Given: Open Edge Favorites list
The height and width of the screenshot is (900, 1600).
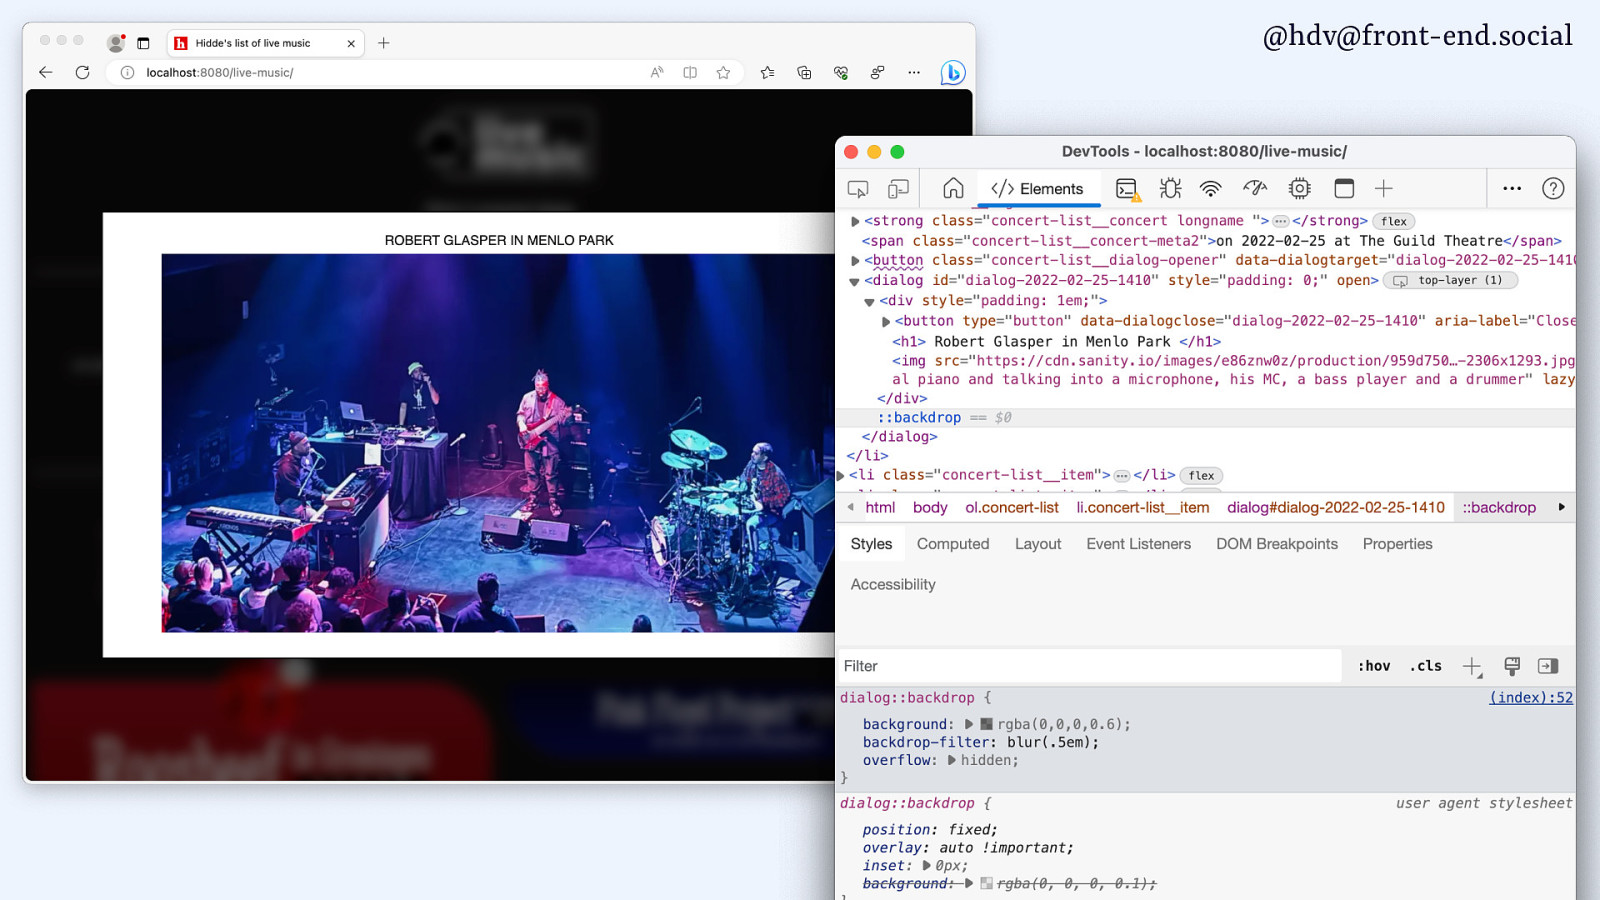Looking at the screenshot, I should click(767, 72).
